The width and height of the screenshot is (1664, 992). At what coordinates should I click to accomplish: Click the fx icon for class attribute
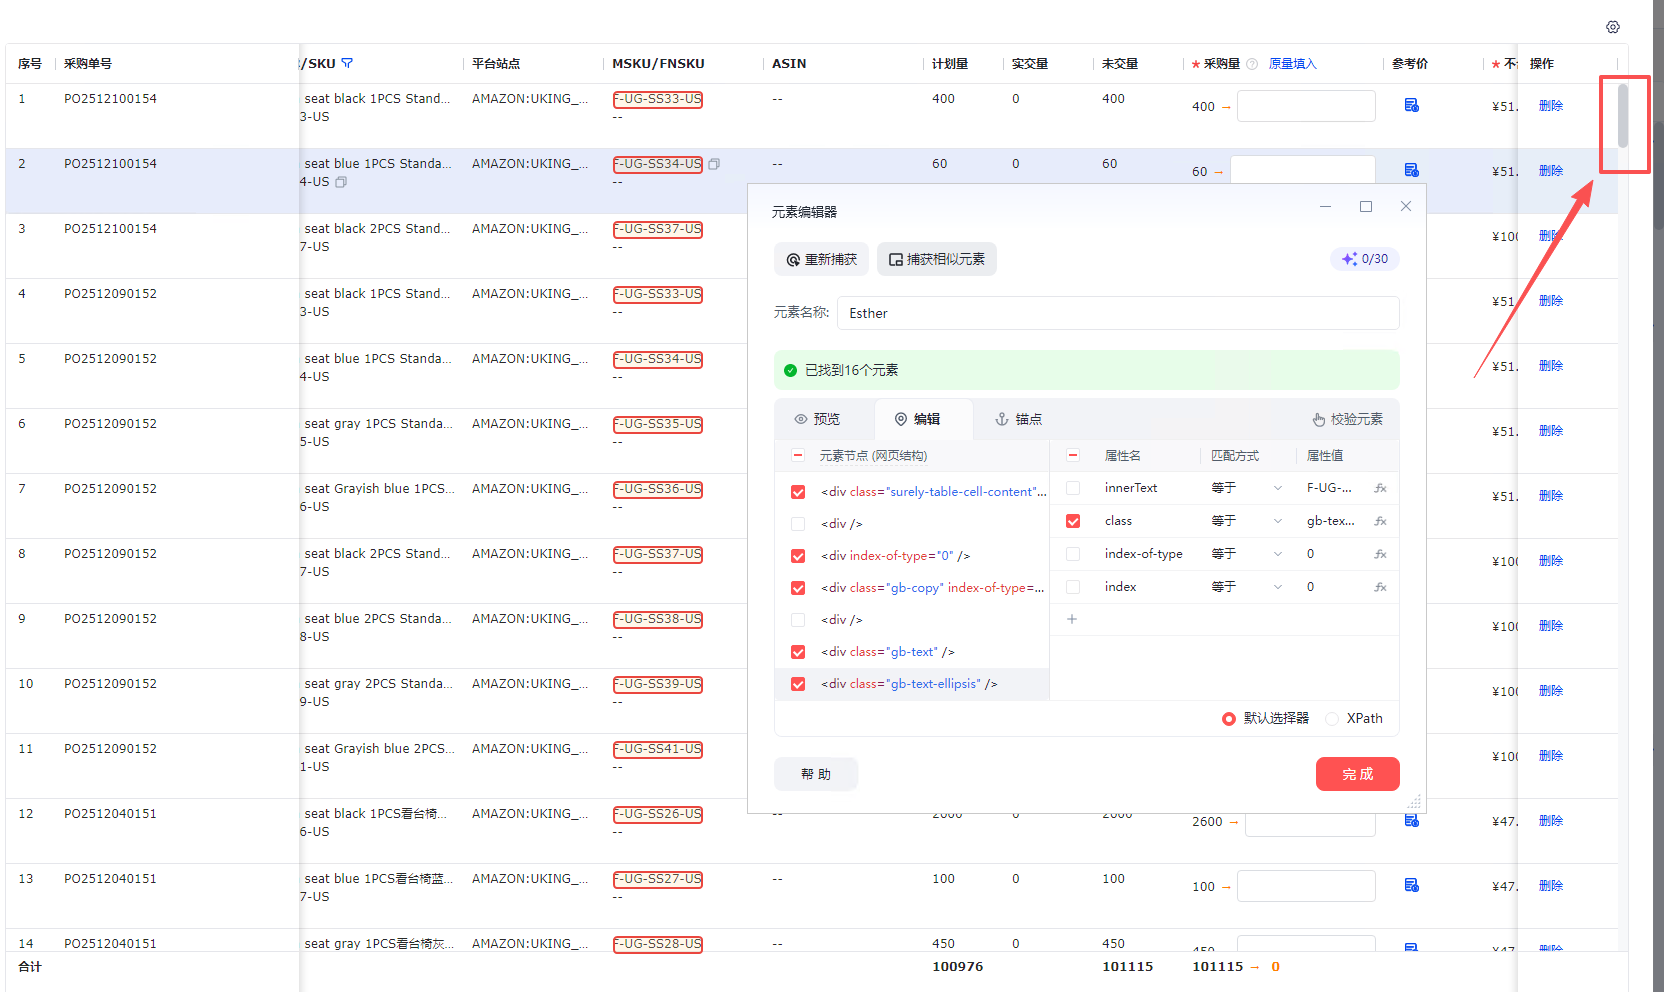pos(1380,521)
